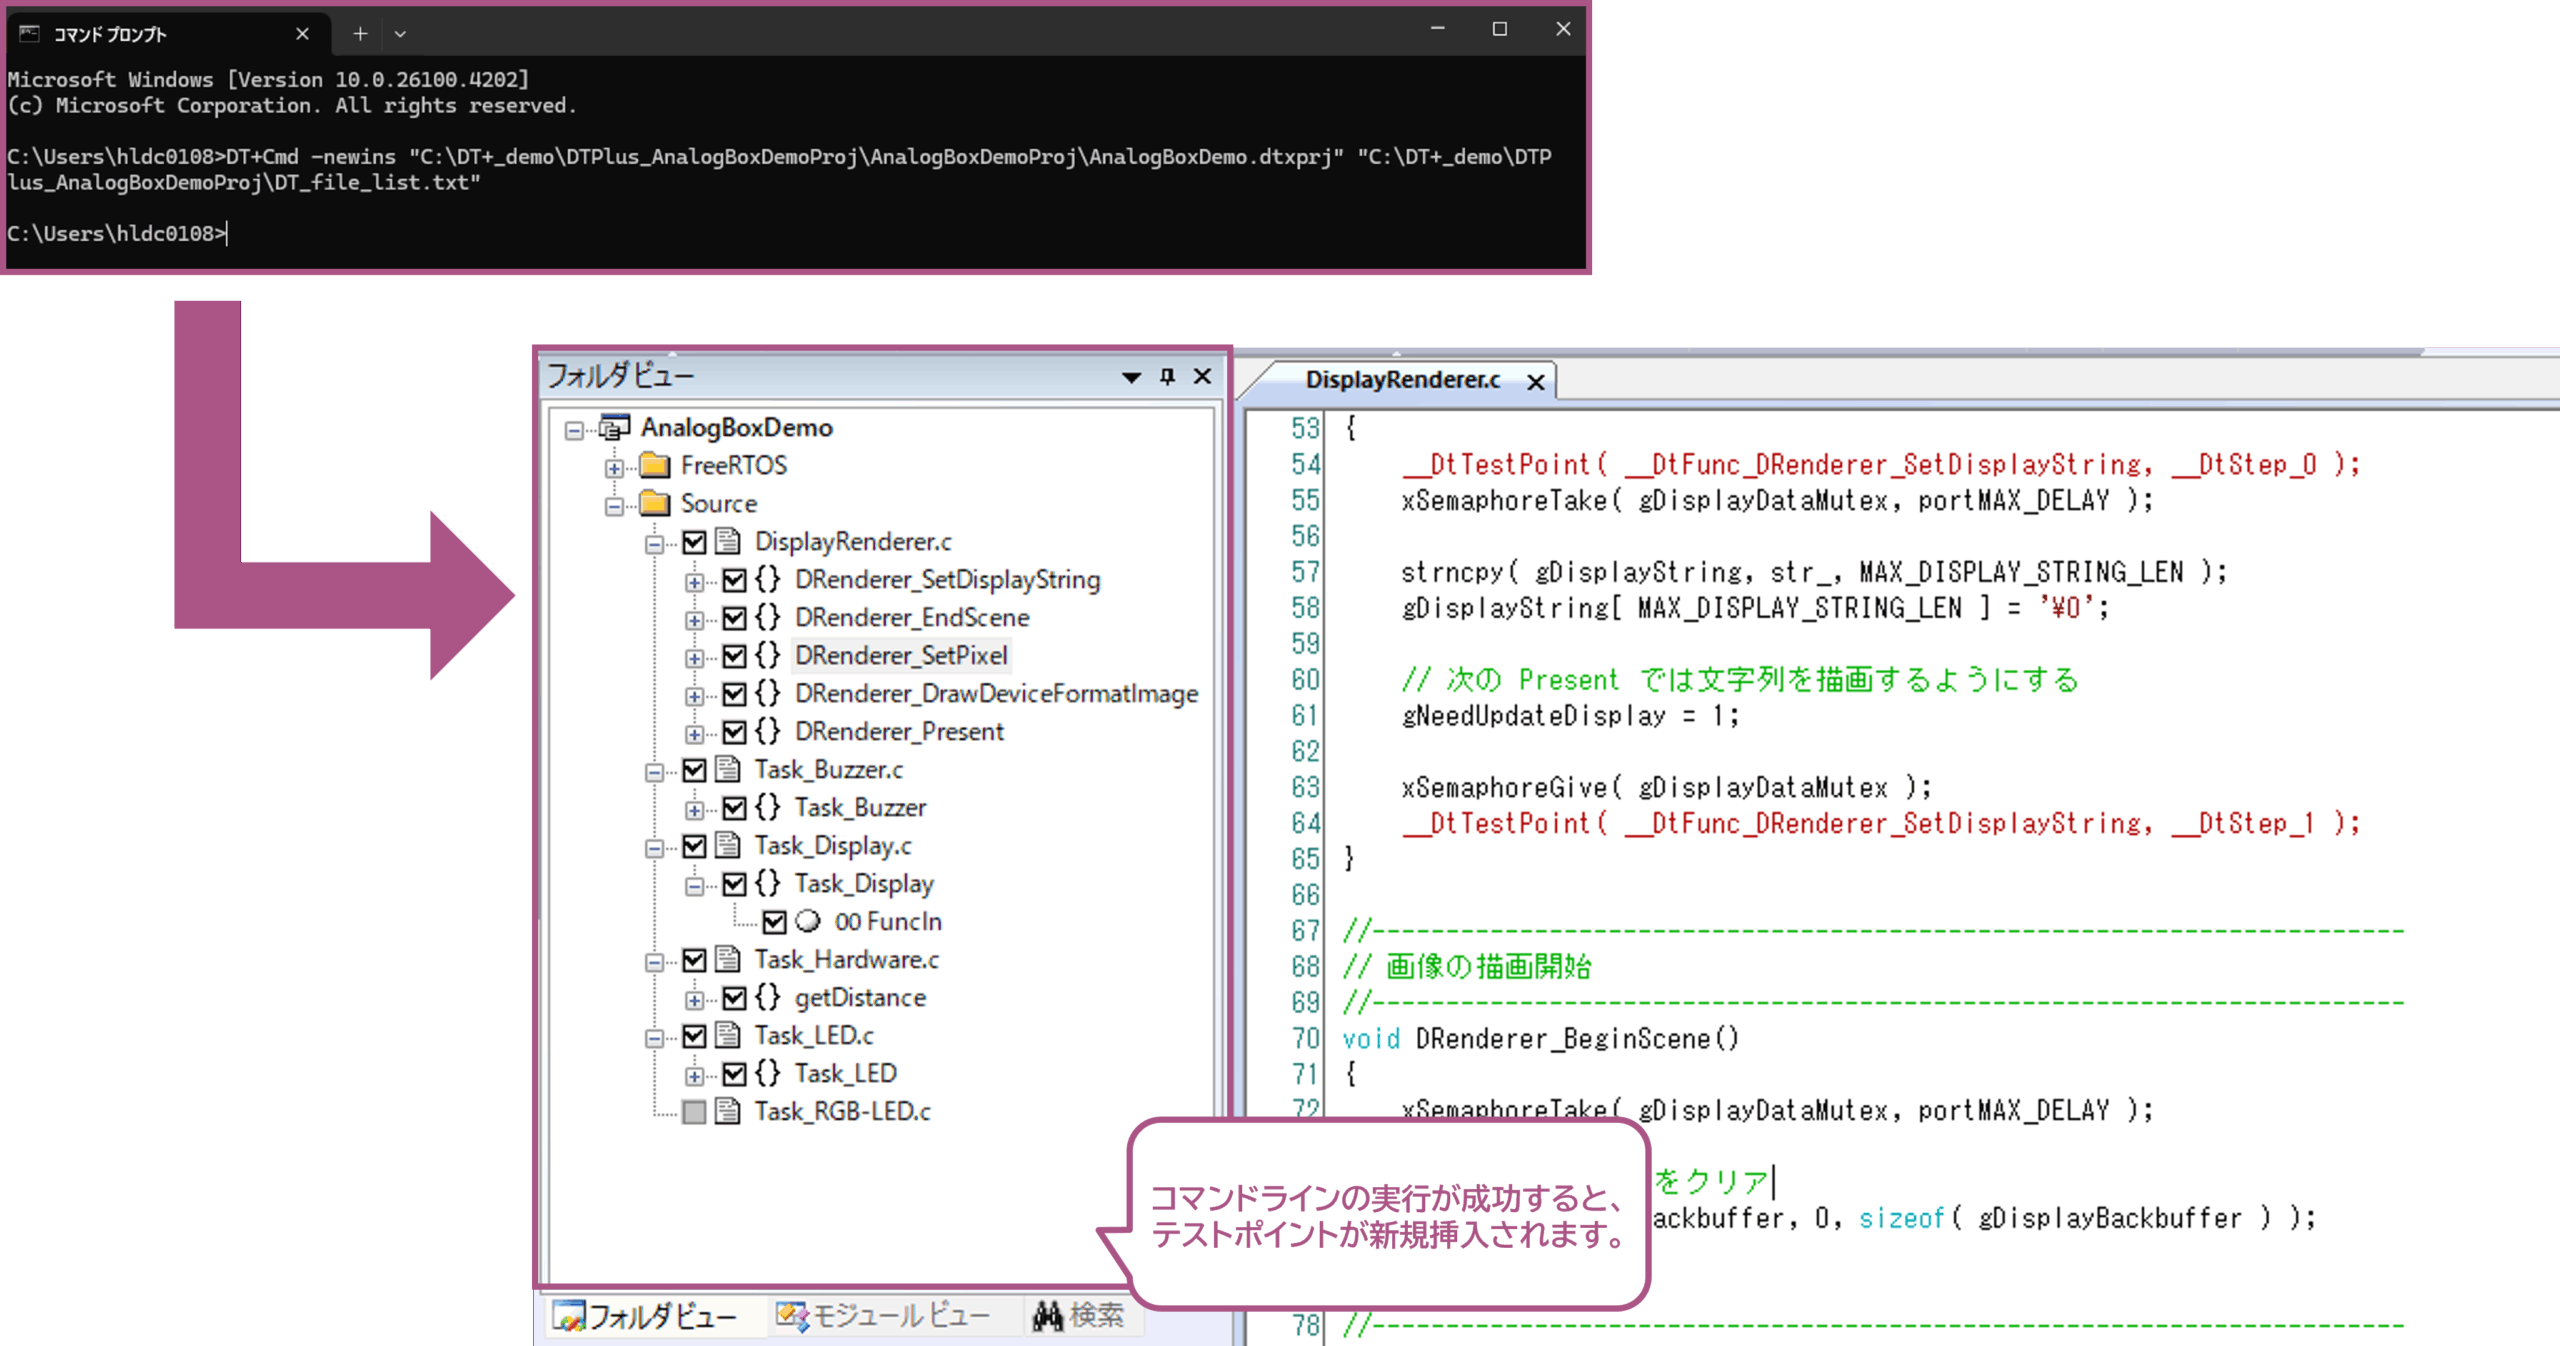The image size is (2560, 1346).
Task: Click the FreeRTOS folder icon
Action: pyautogui.click(x=655, y=465)
